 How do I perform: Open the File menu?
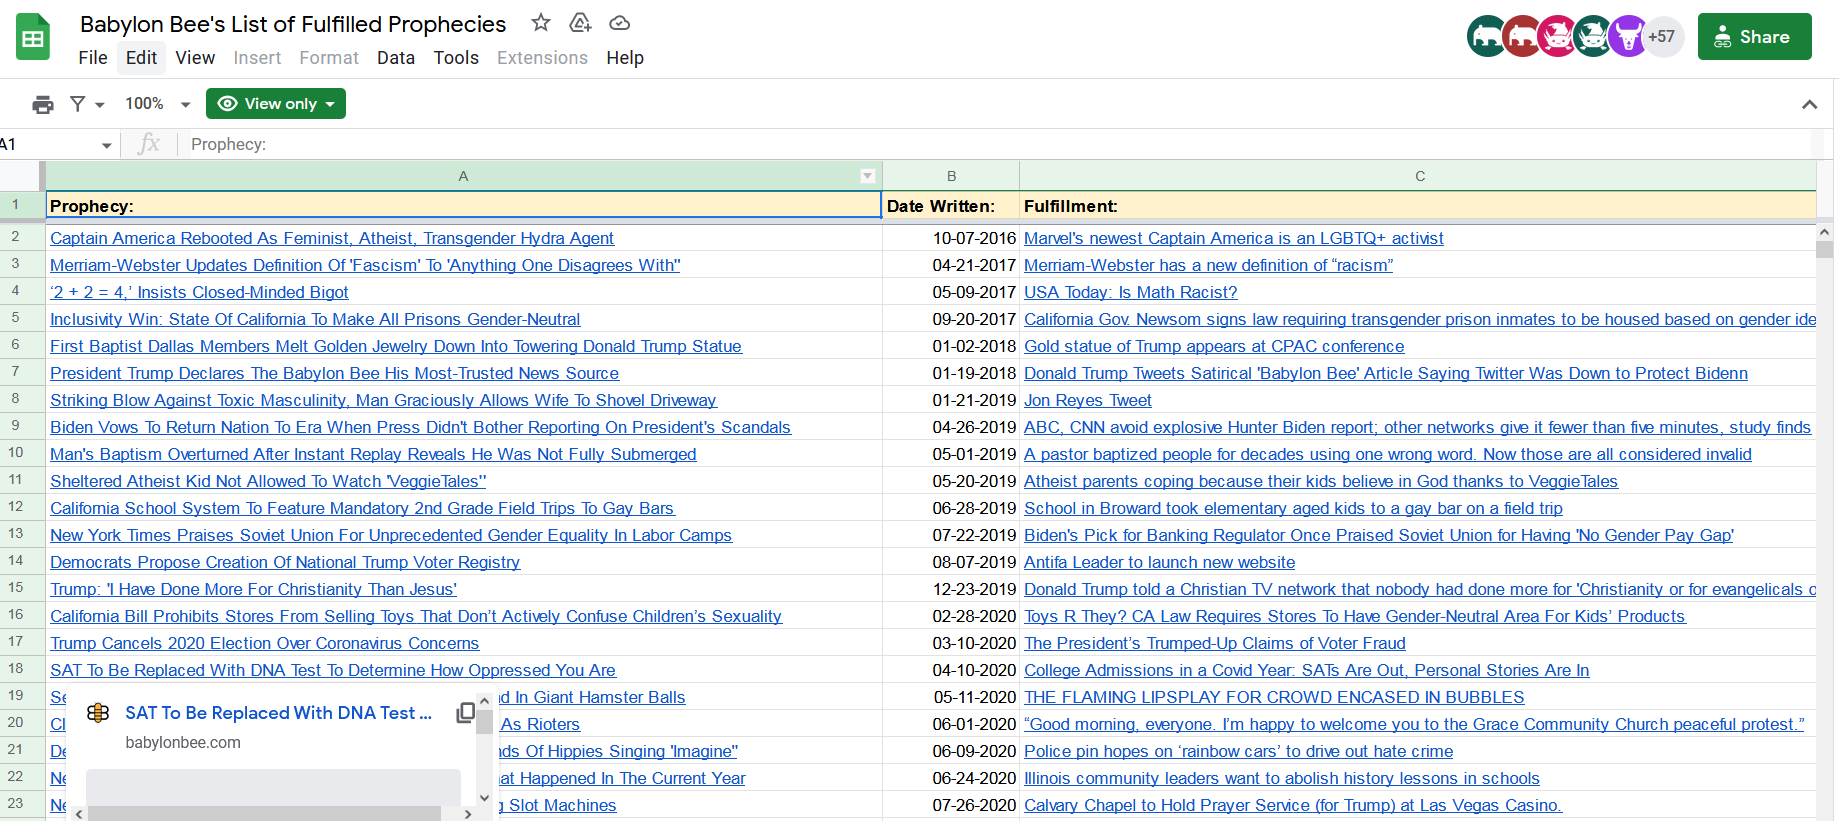[x=93, y=58]
